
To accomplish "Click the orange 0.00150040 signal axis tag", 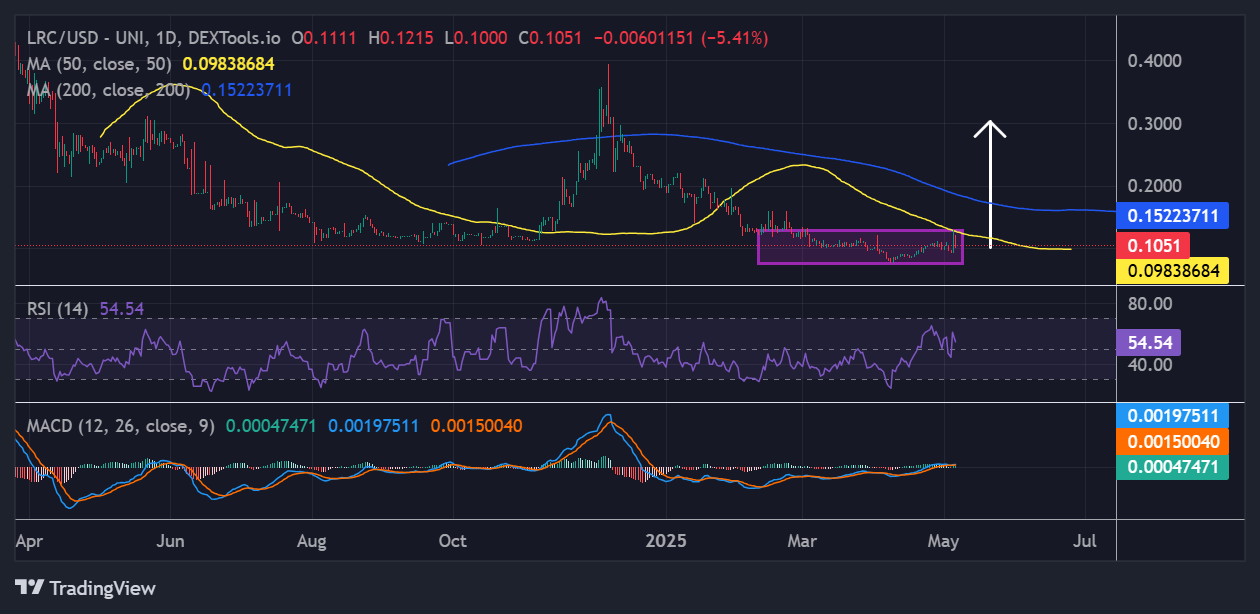I will (x=1172, y=441).
